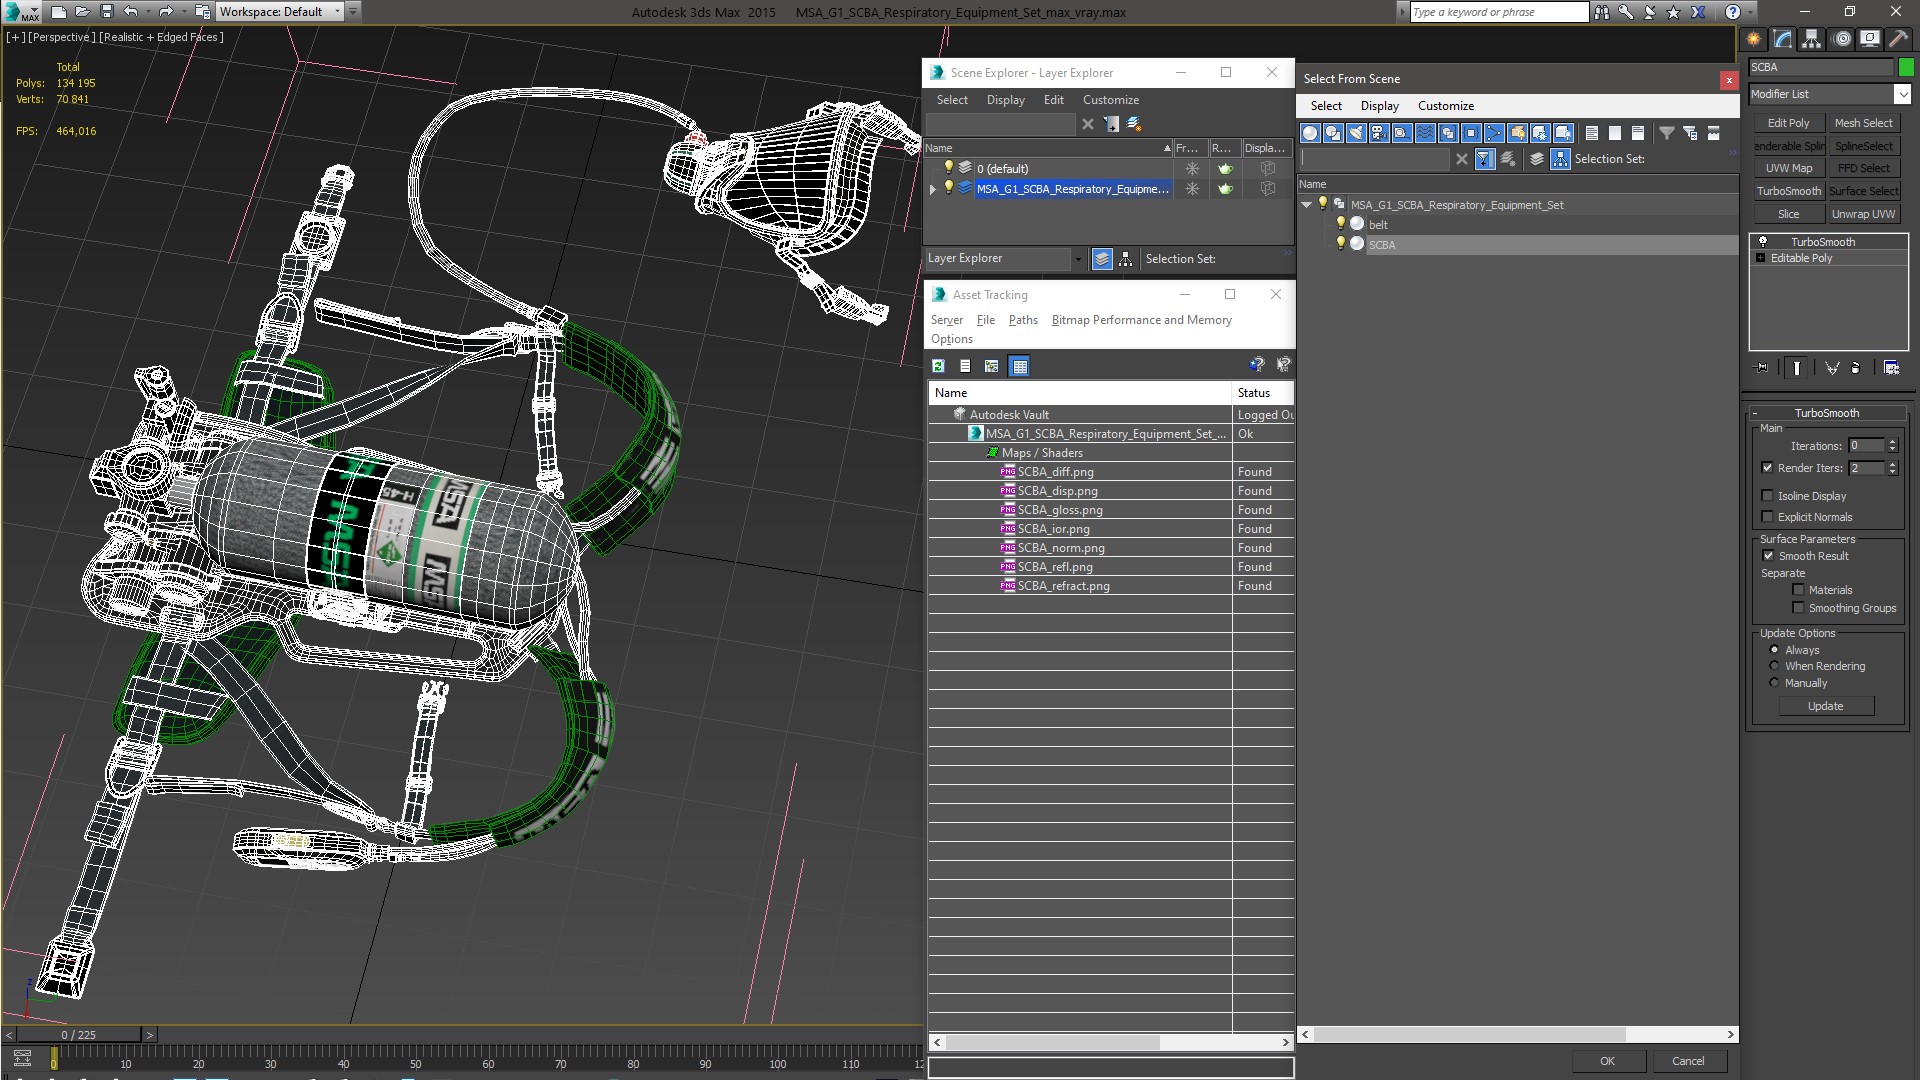Enable Separate by Smoothing Groups checkbox
This screenshot has width=1920, height=1080.
pyautogui.click(x=1798, y=608)
